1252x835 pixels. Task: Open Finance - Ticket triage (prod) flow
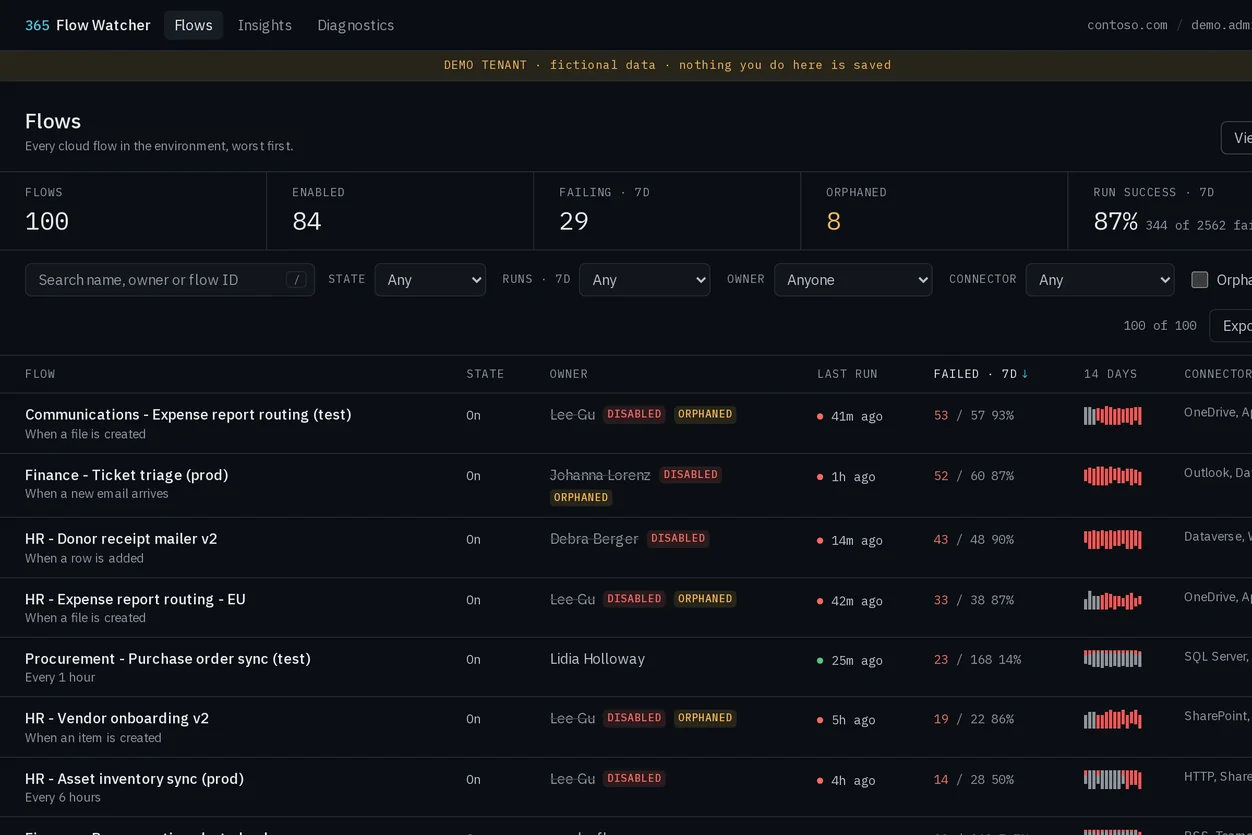coord(127,475)
